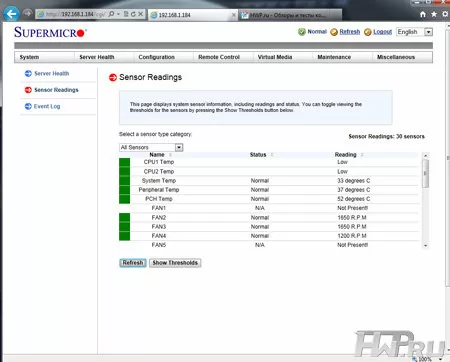
Task: Open the Configuration menu
Action: [x=157, y=57]
